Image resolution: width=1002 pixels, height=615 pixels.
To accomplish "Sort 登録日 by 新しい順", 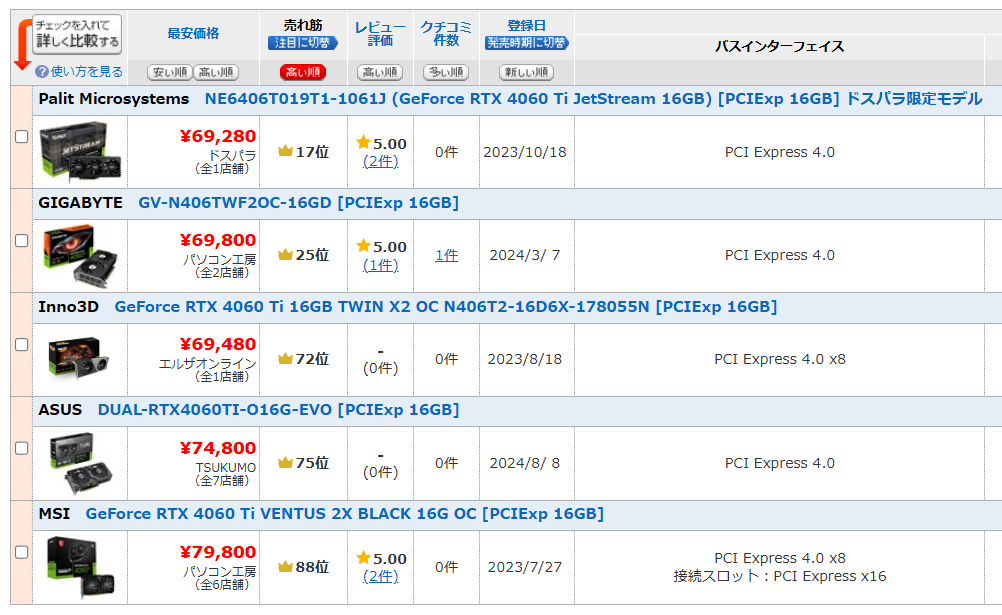I will [x=527, y=72].
